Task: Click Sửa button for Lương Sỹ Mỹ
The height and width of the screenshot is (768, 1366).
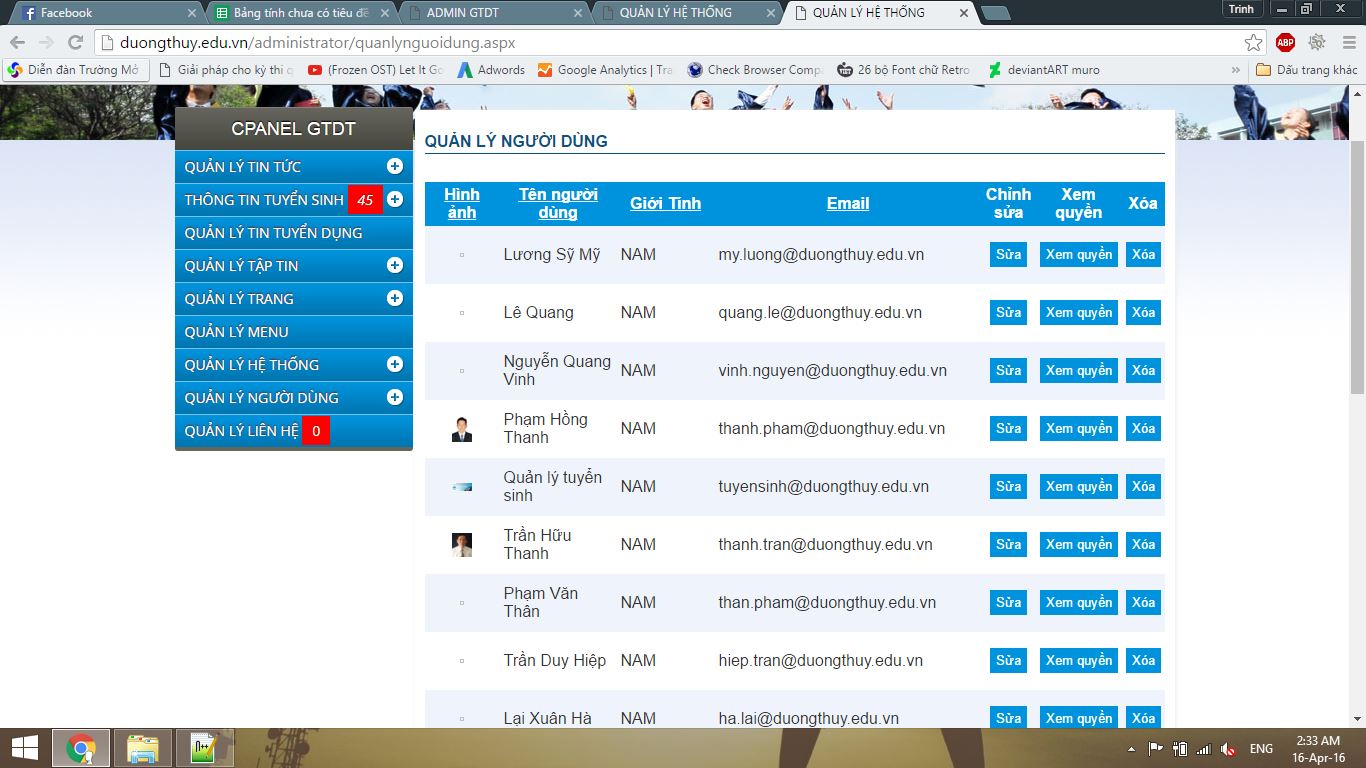Action: click(1008, 255)
